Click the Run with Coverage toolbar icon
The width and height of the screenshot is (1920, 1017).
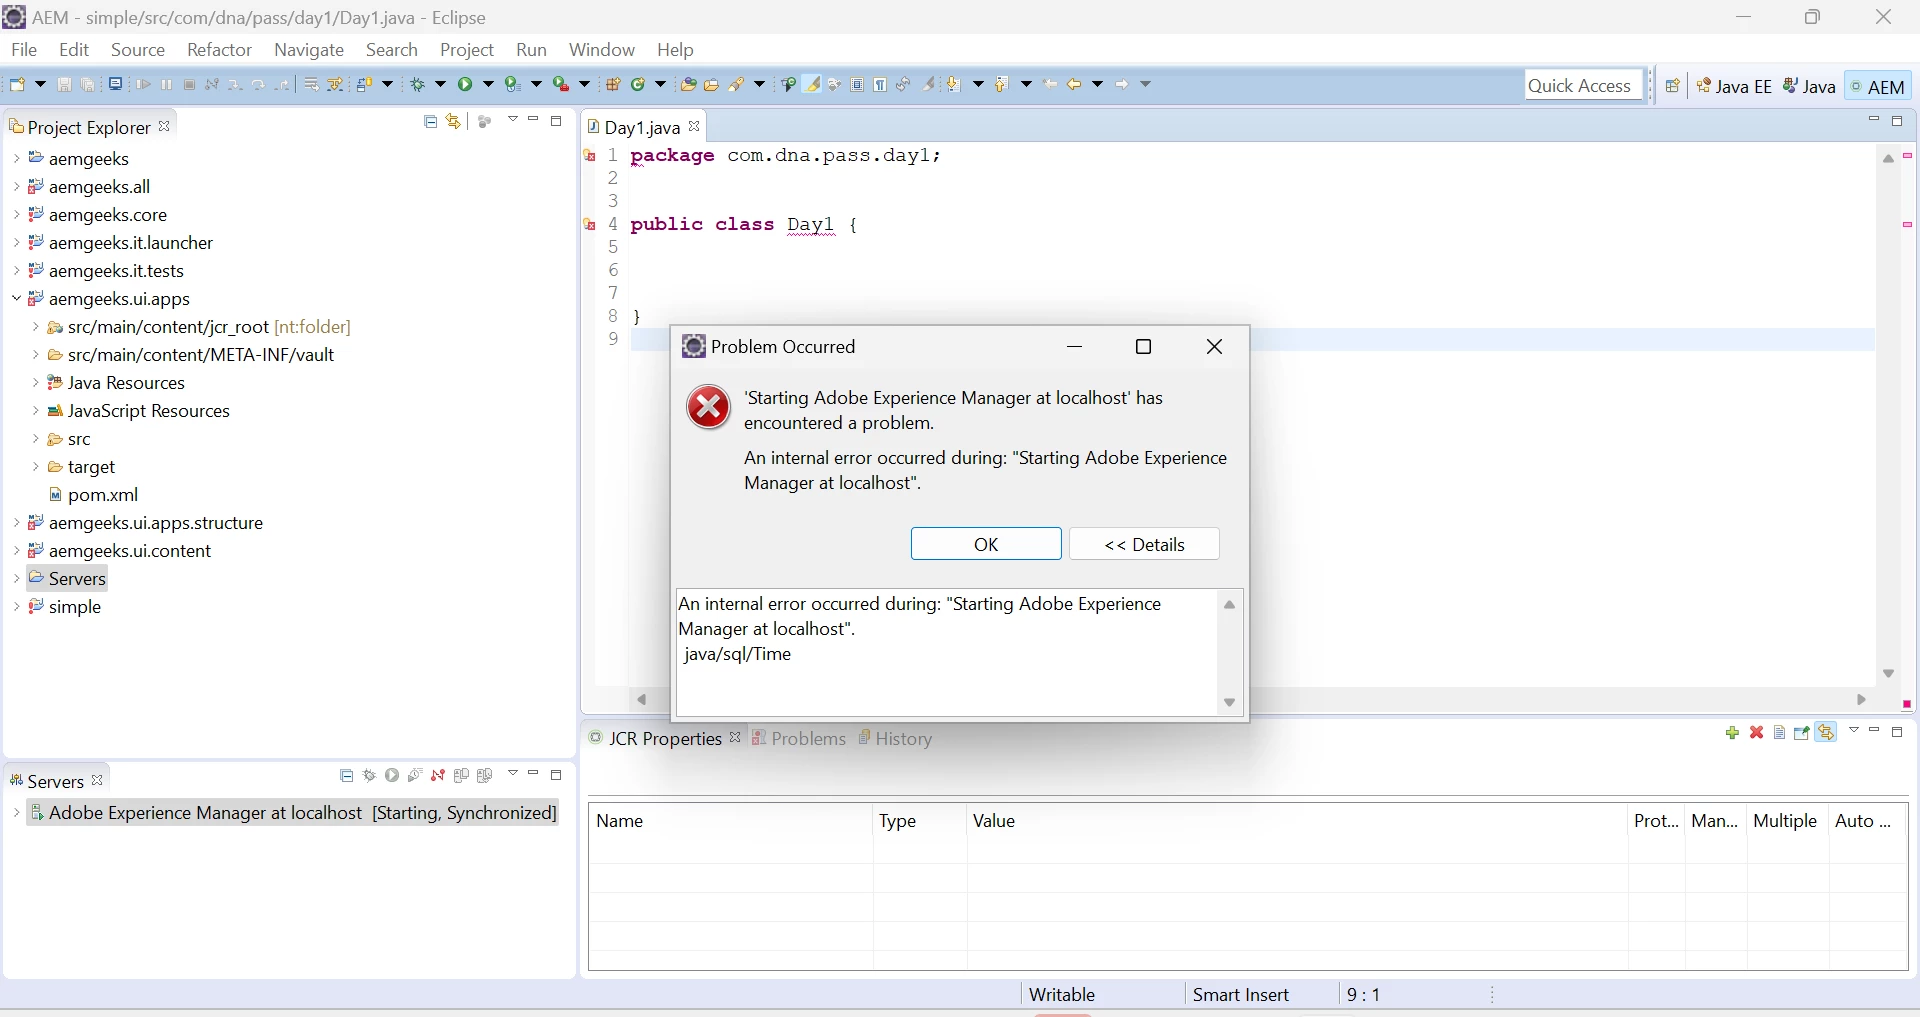click(512, 85)
